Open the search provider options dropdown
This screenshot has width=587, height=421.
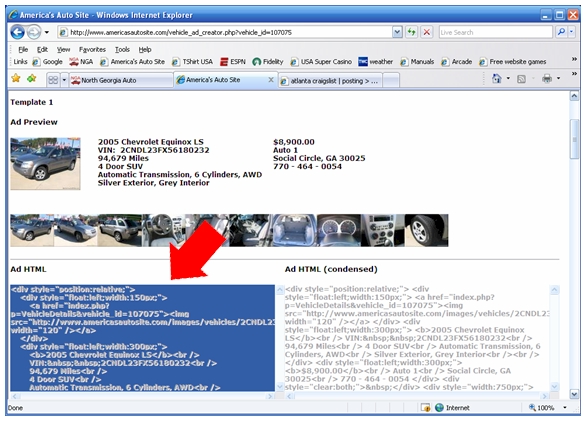(571, 32)
